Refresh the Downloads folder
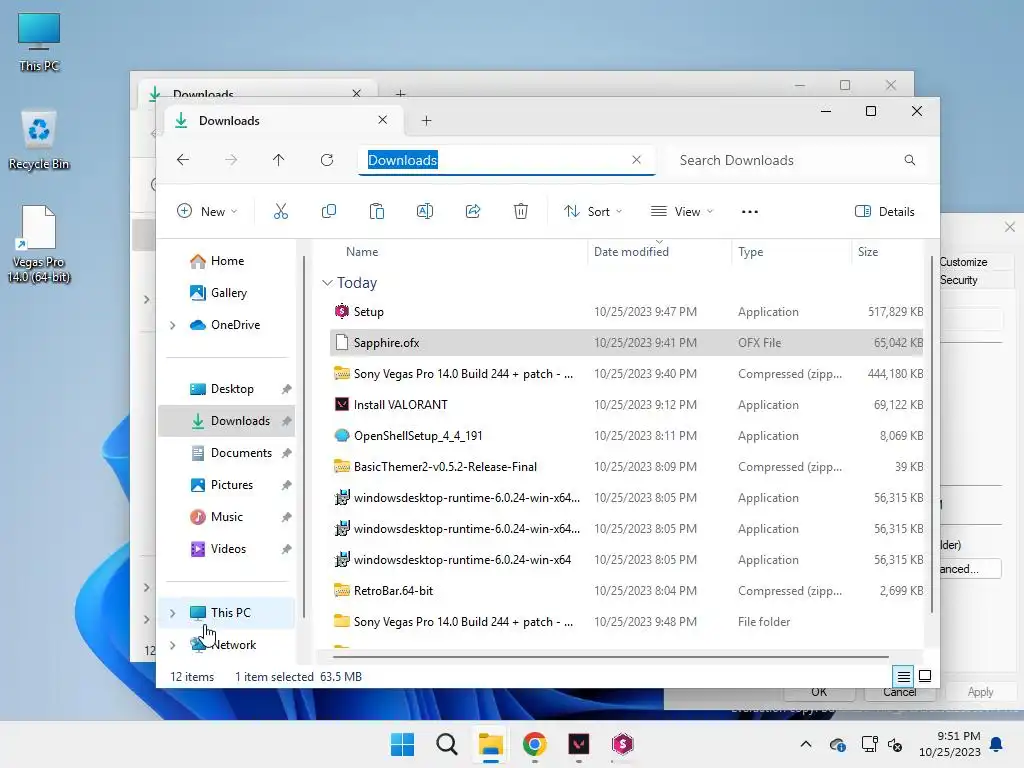 (327, 160)
